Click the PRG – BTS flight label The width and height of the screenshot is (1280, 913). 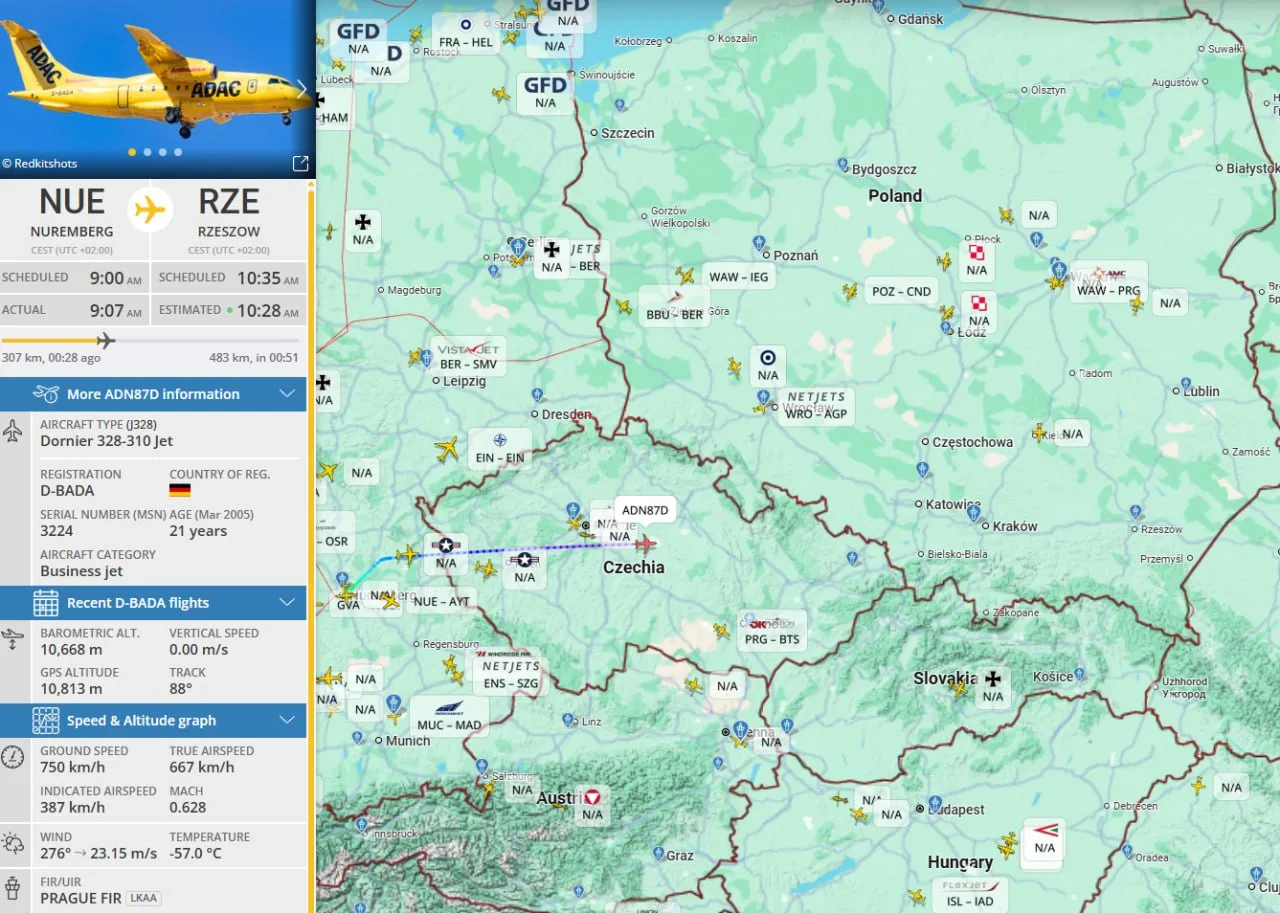tap(773, 631)
